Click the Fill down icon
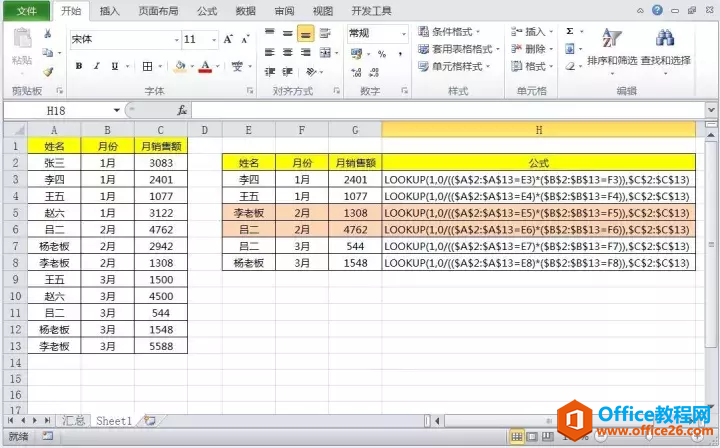The height and width of the screenshot is (448, 720). pyautogui.click(x=570, y=49)
